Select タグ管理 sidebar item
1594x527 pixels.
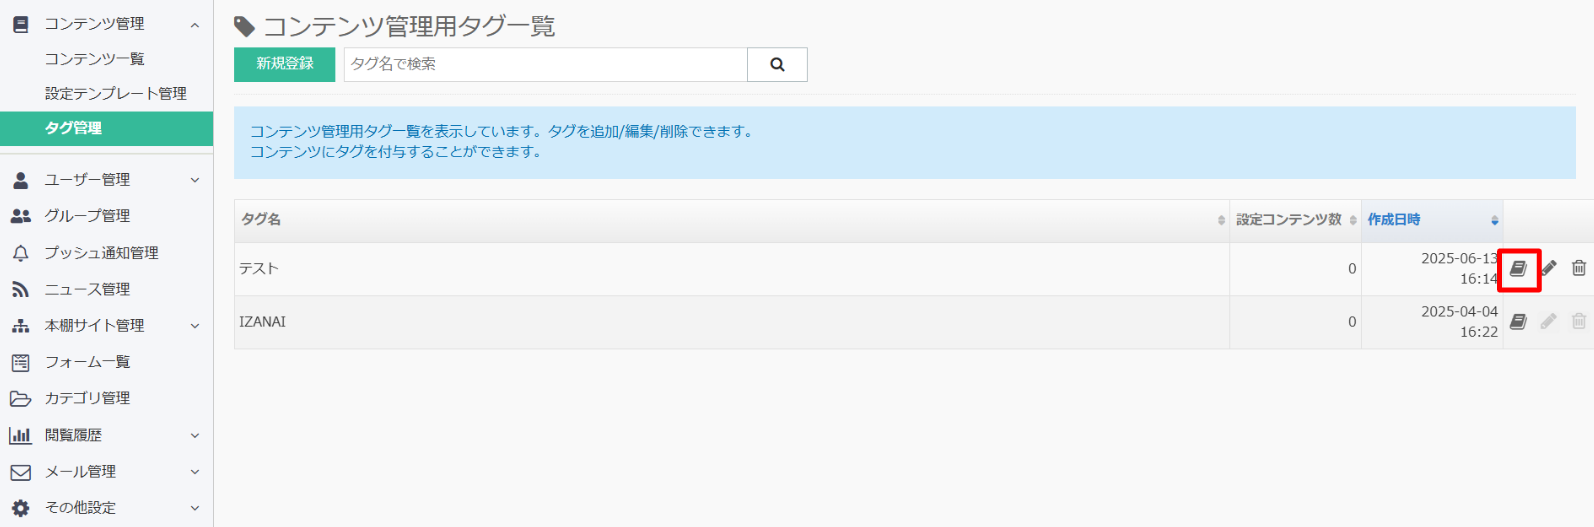click(x=106, y=128)
